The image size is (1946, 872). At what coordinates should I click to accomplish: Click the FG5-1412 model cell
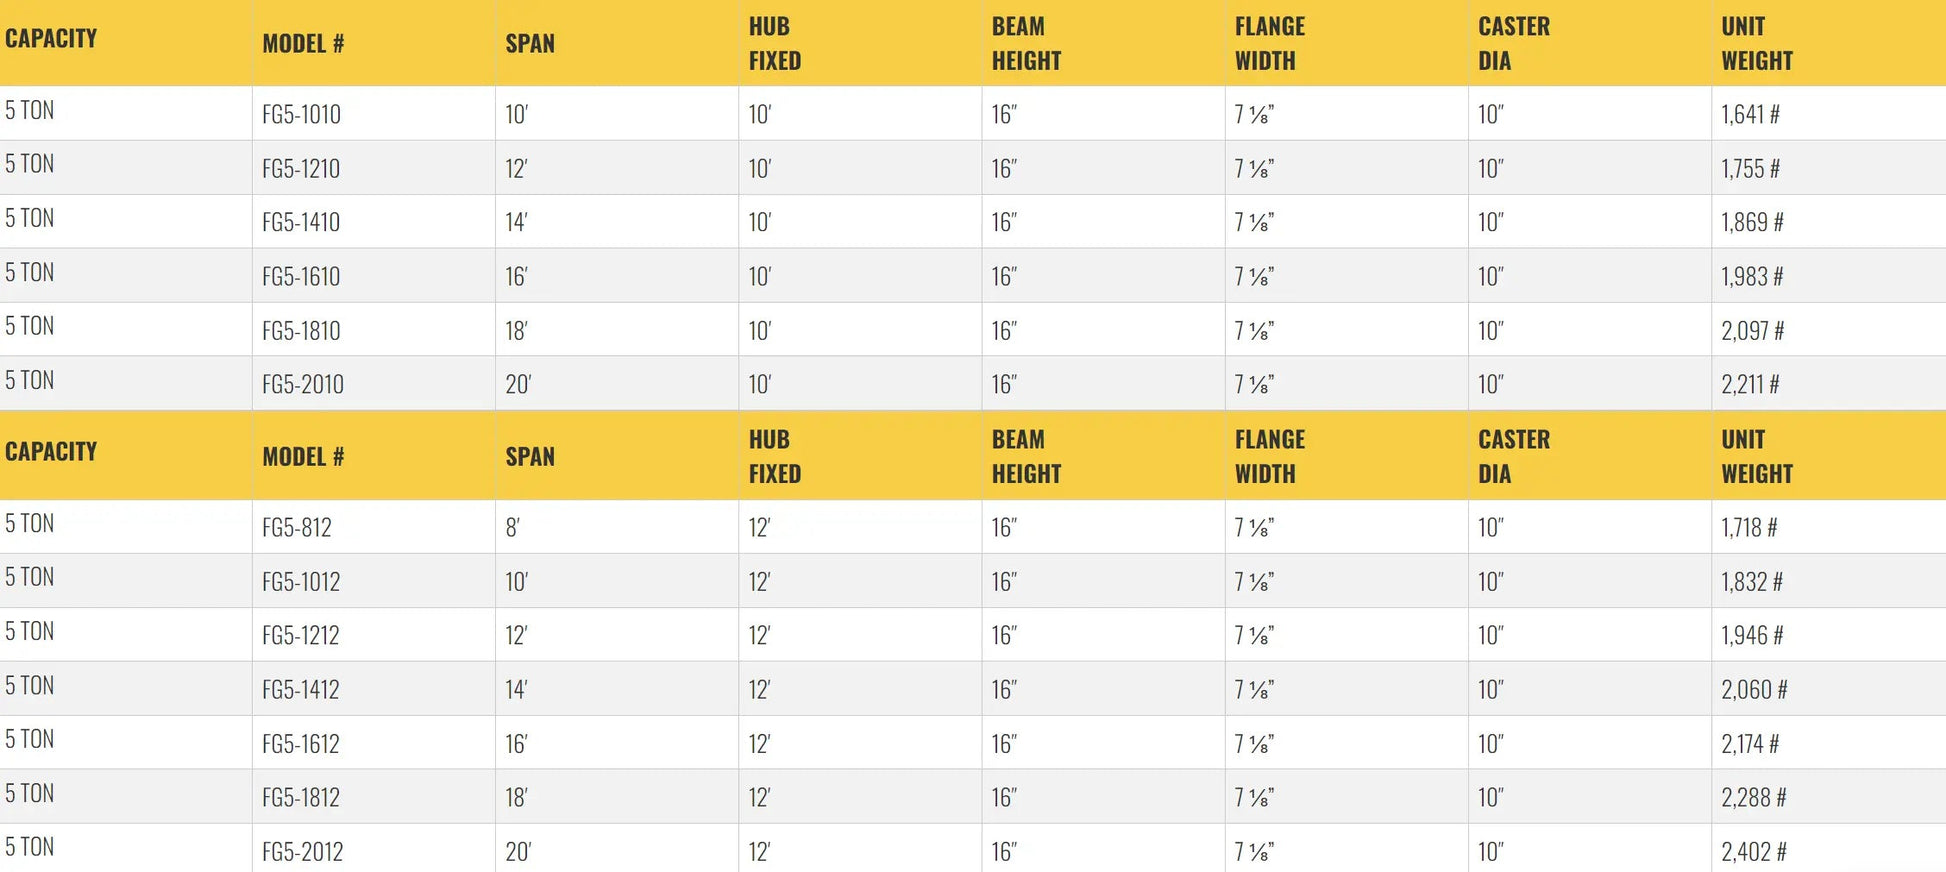click(301, 690)
